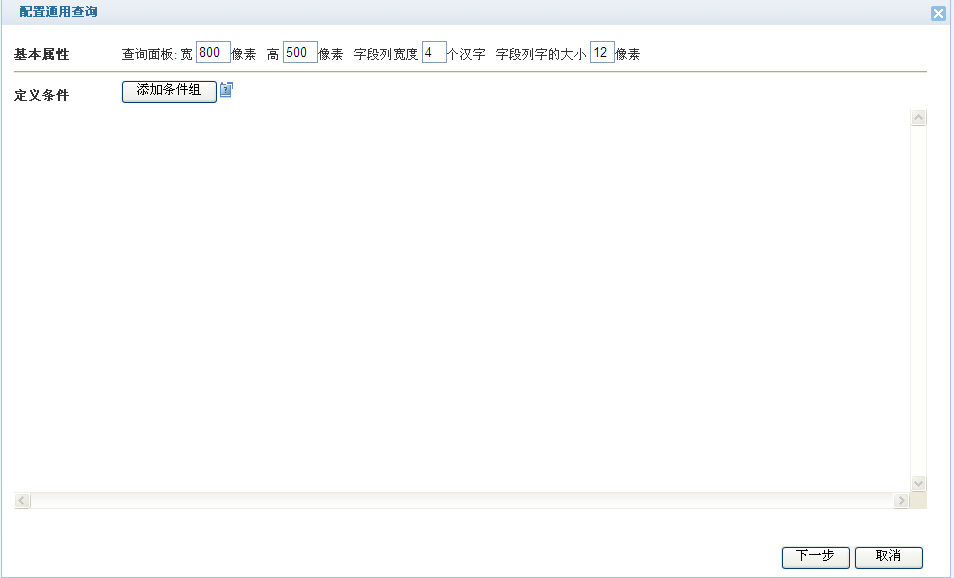Click the 下一步 button
Image resolution: width=954 pixels, height=578 pixels.
tap(815, 557)
